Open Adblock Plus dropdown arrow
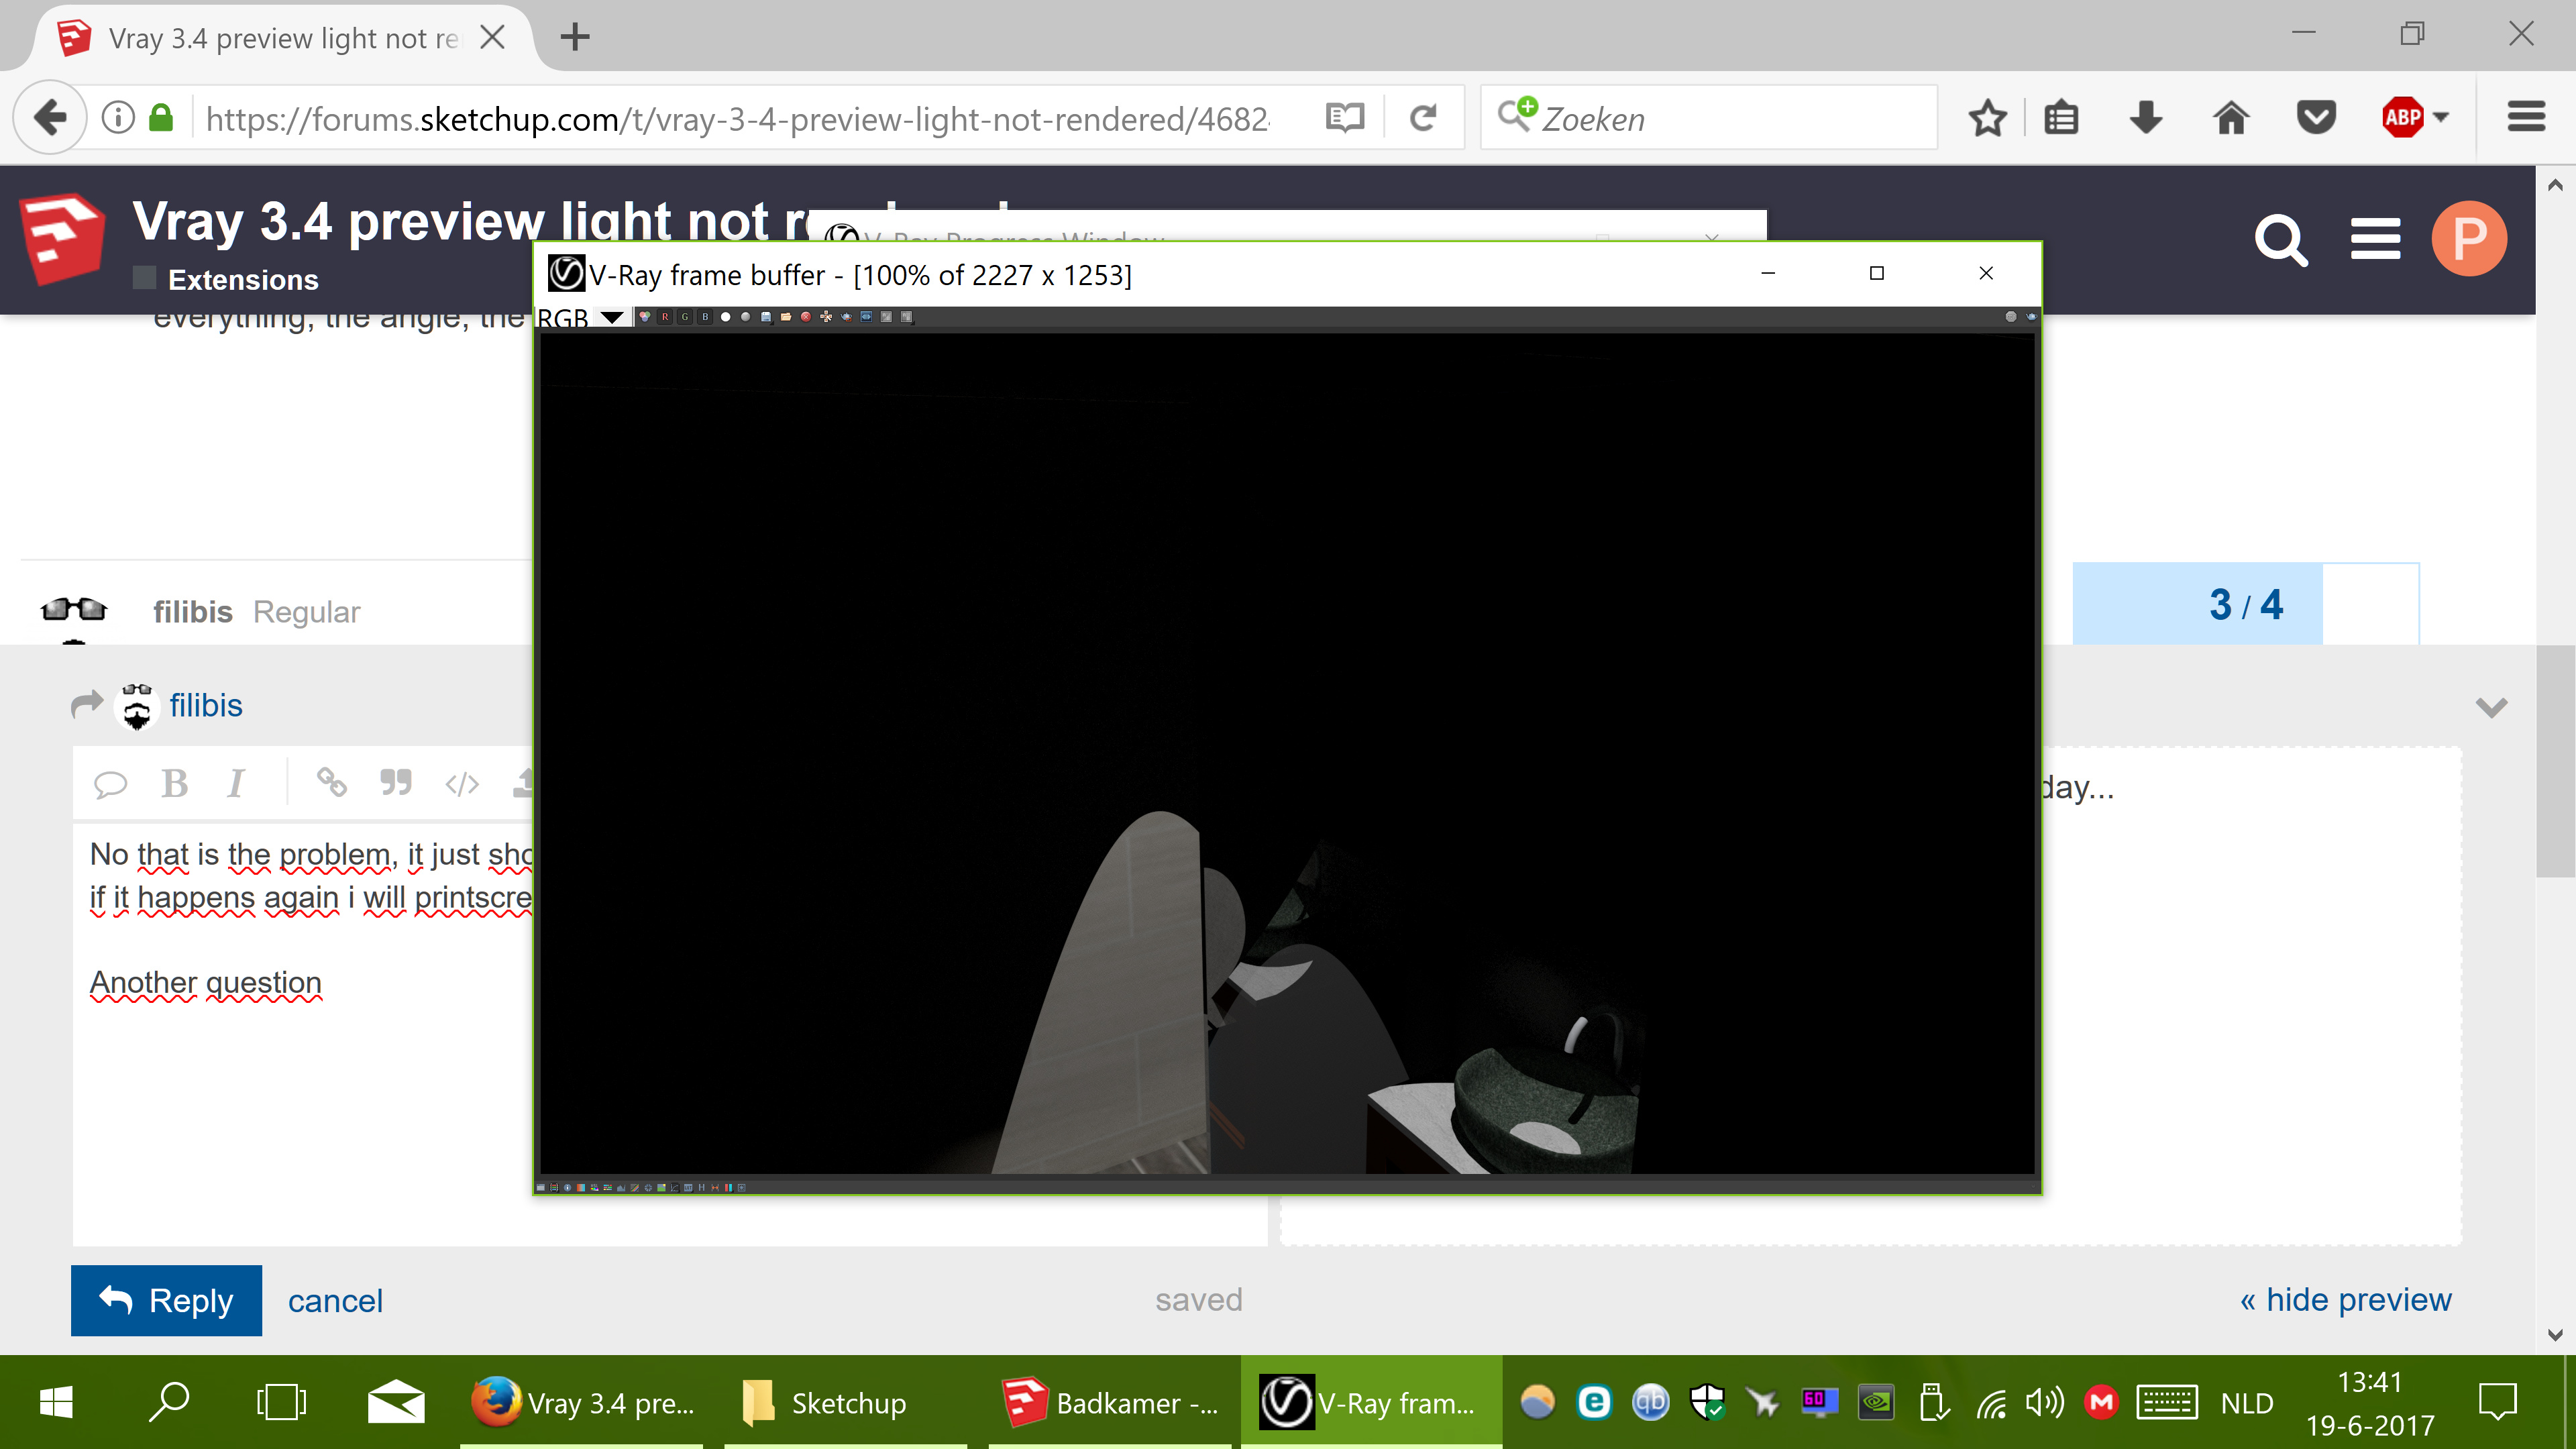 tap(2441, 118)
